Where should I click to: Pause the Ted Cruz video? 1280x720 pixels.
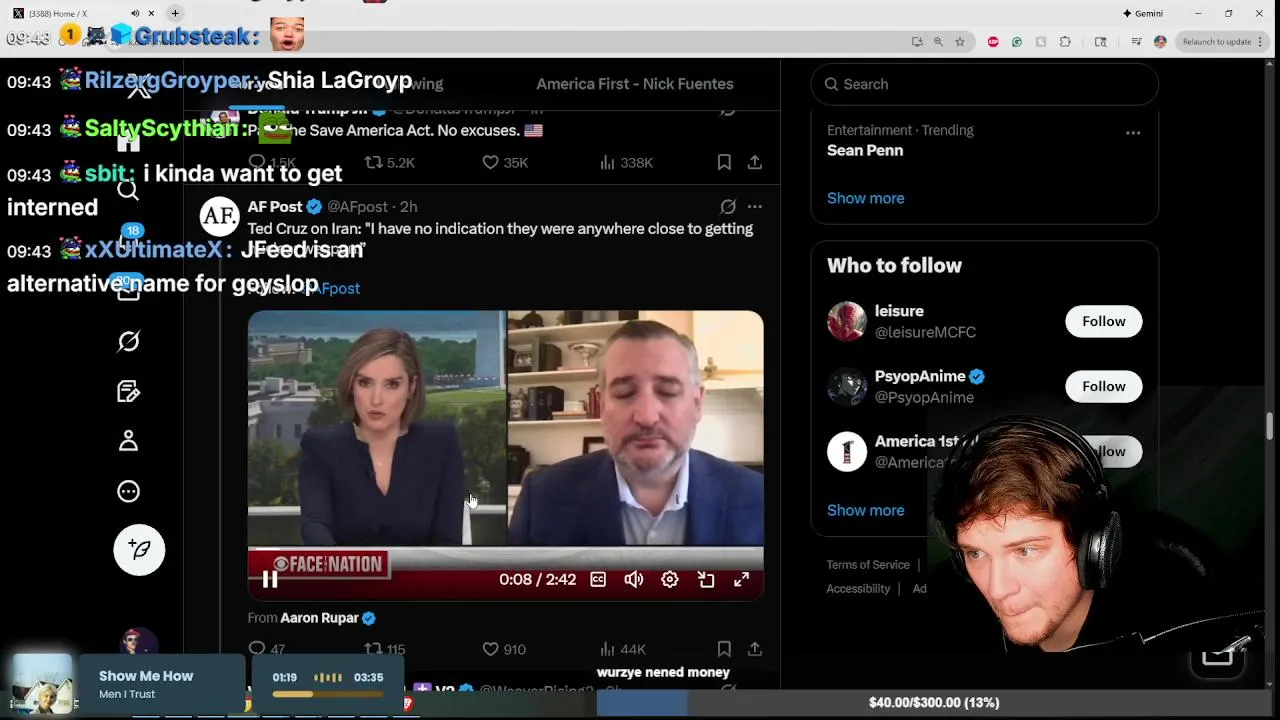270,579
